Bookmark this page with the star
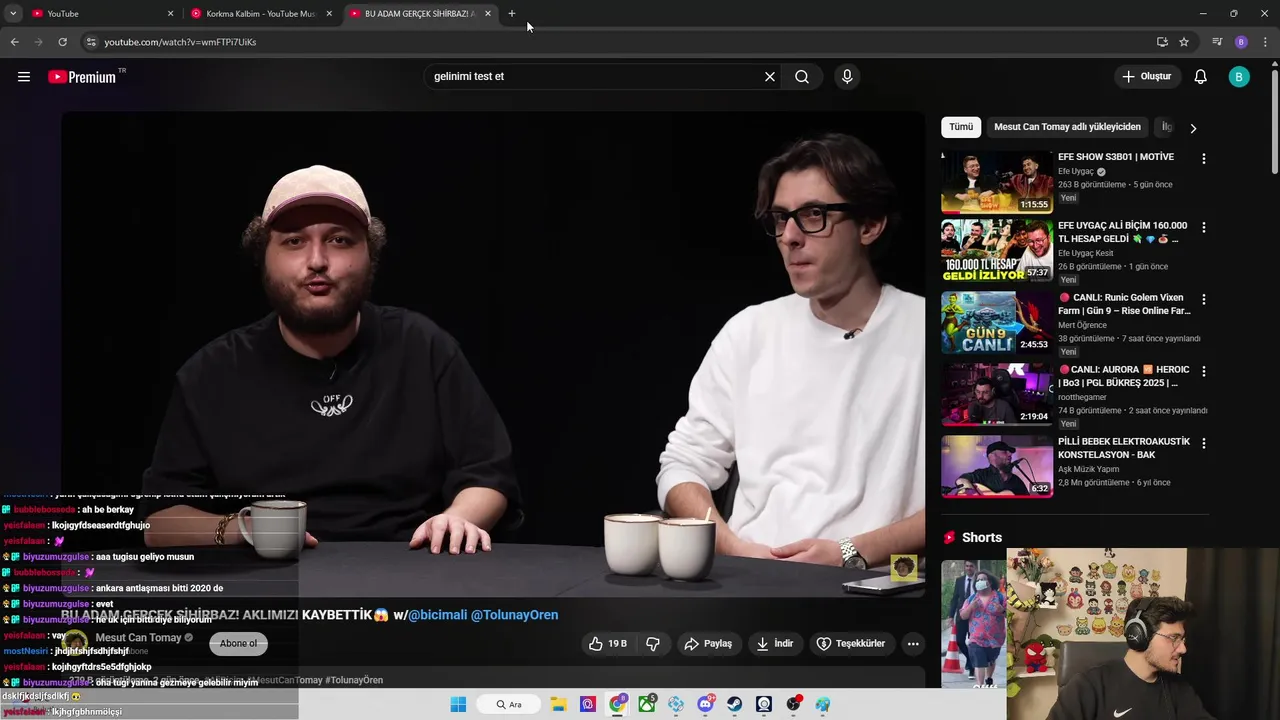The height and width of the screenshot is (720, 1280). 1184,42
